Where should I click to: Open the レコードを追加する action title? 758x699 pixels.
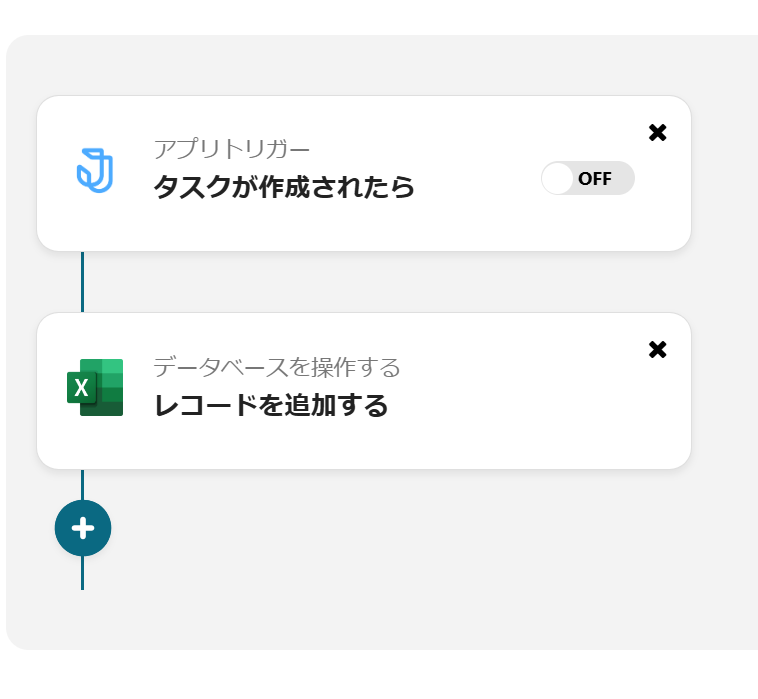tap(270, 405)
